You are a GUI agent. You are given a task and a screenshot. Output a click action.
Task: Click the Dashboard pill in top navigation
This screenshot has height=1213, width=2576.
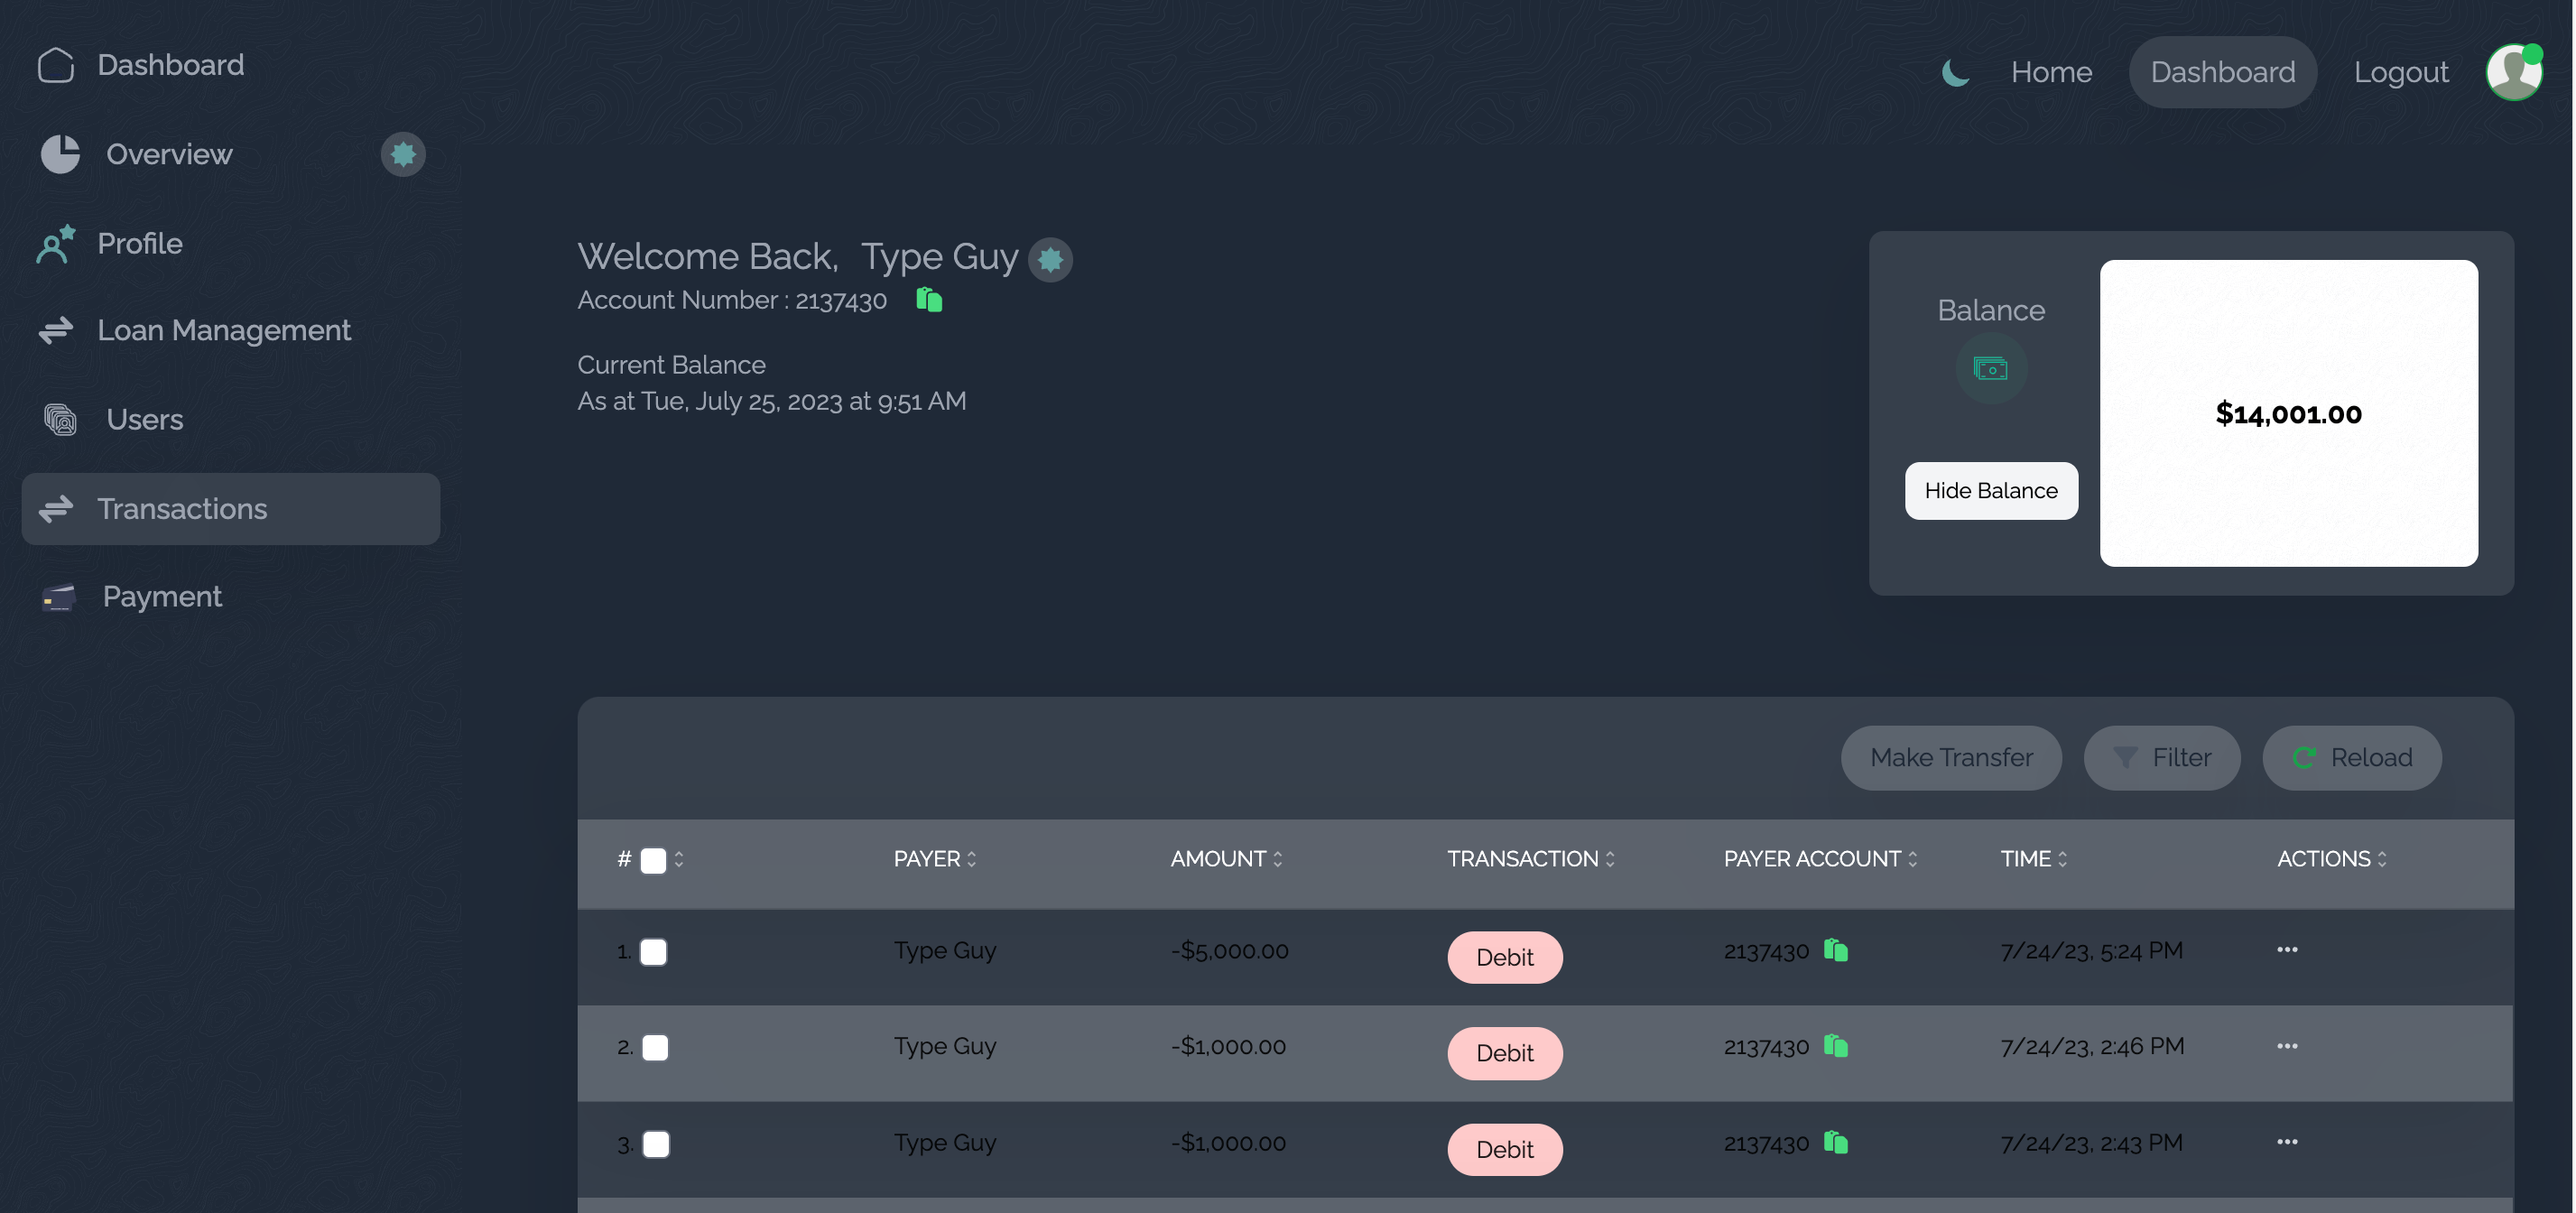[x=2222, y=72]
